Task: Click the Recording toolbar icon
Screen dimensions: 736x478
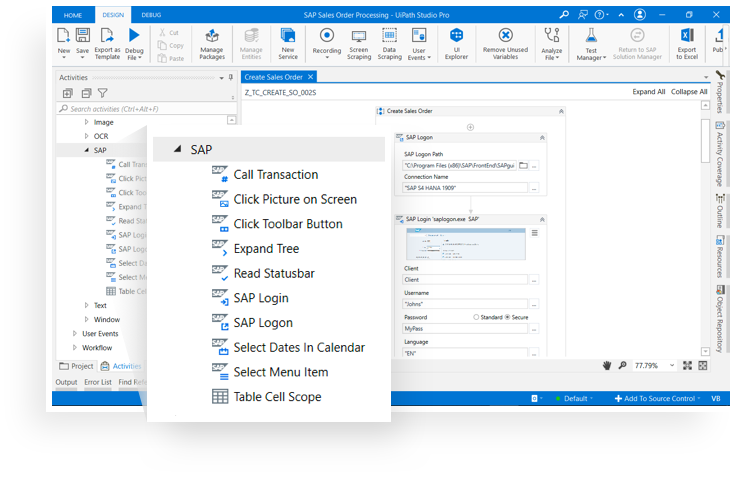Action: point(326,40)
